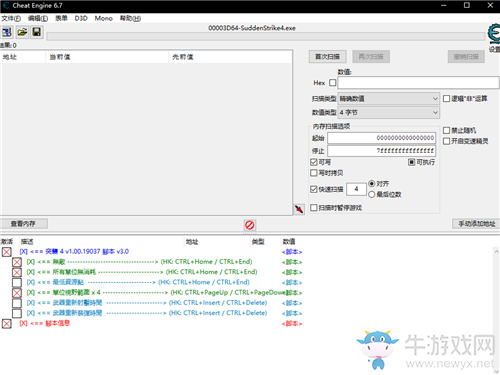Minimize the Cheat Engine window
This screenshot has width=500, height=375.
click(443, 5)
